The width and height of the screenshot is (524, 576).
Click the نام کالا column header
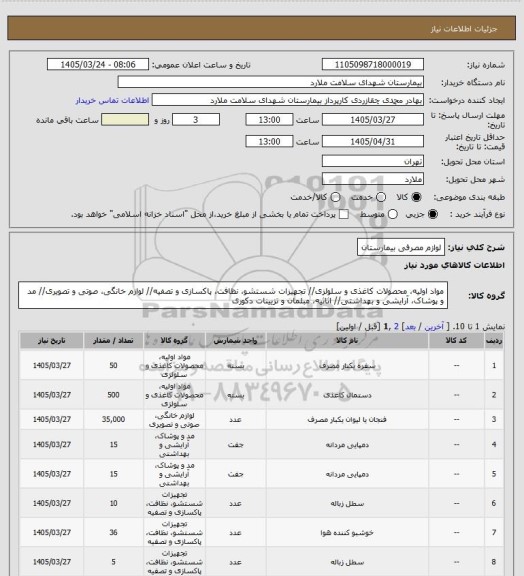(347, 341)
